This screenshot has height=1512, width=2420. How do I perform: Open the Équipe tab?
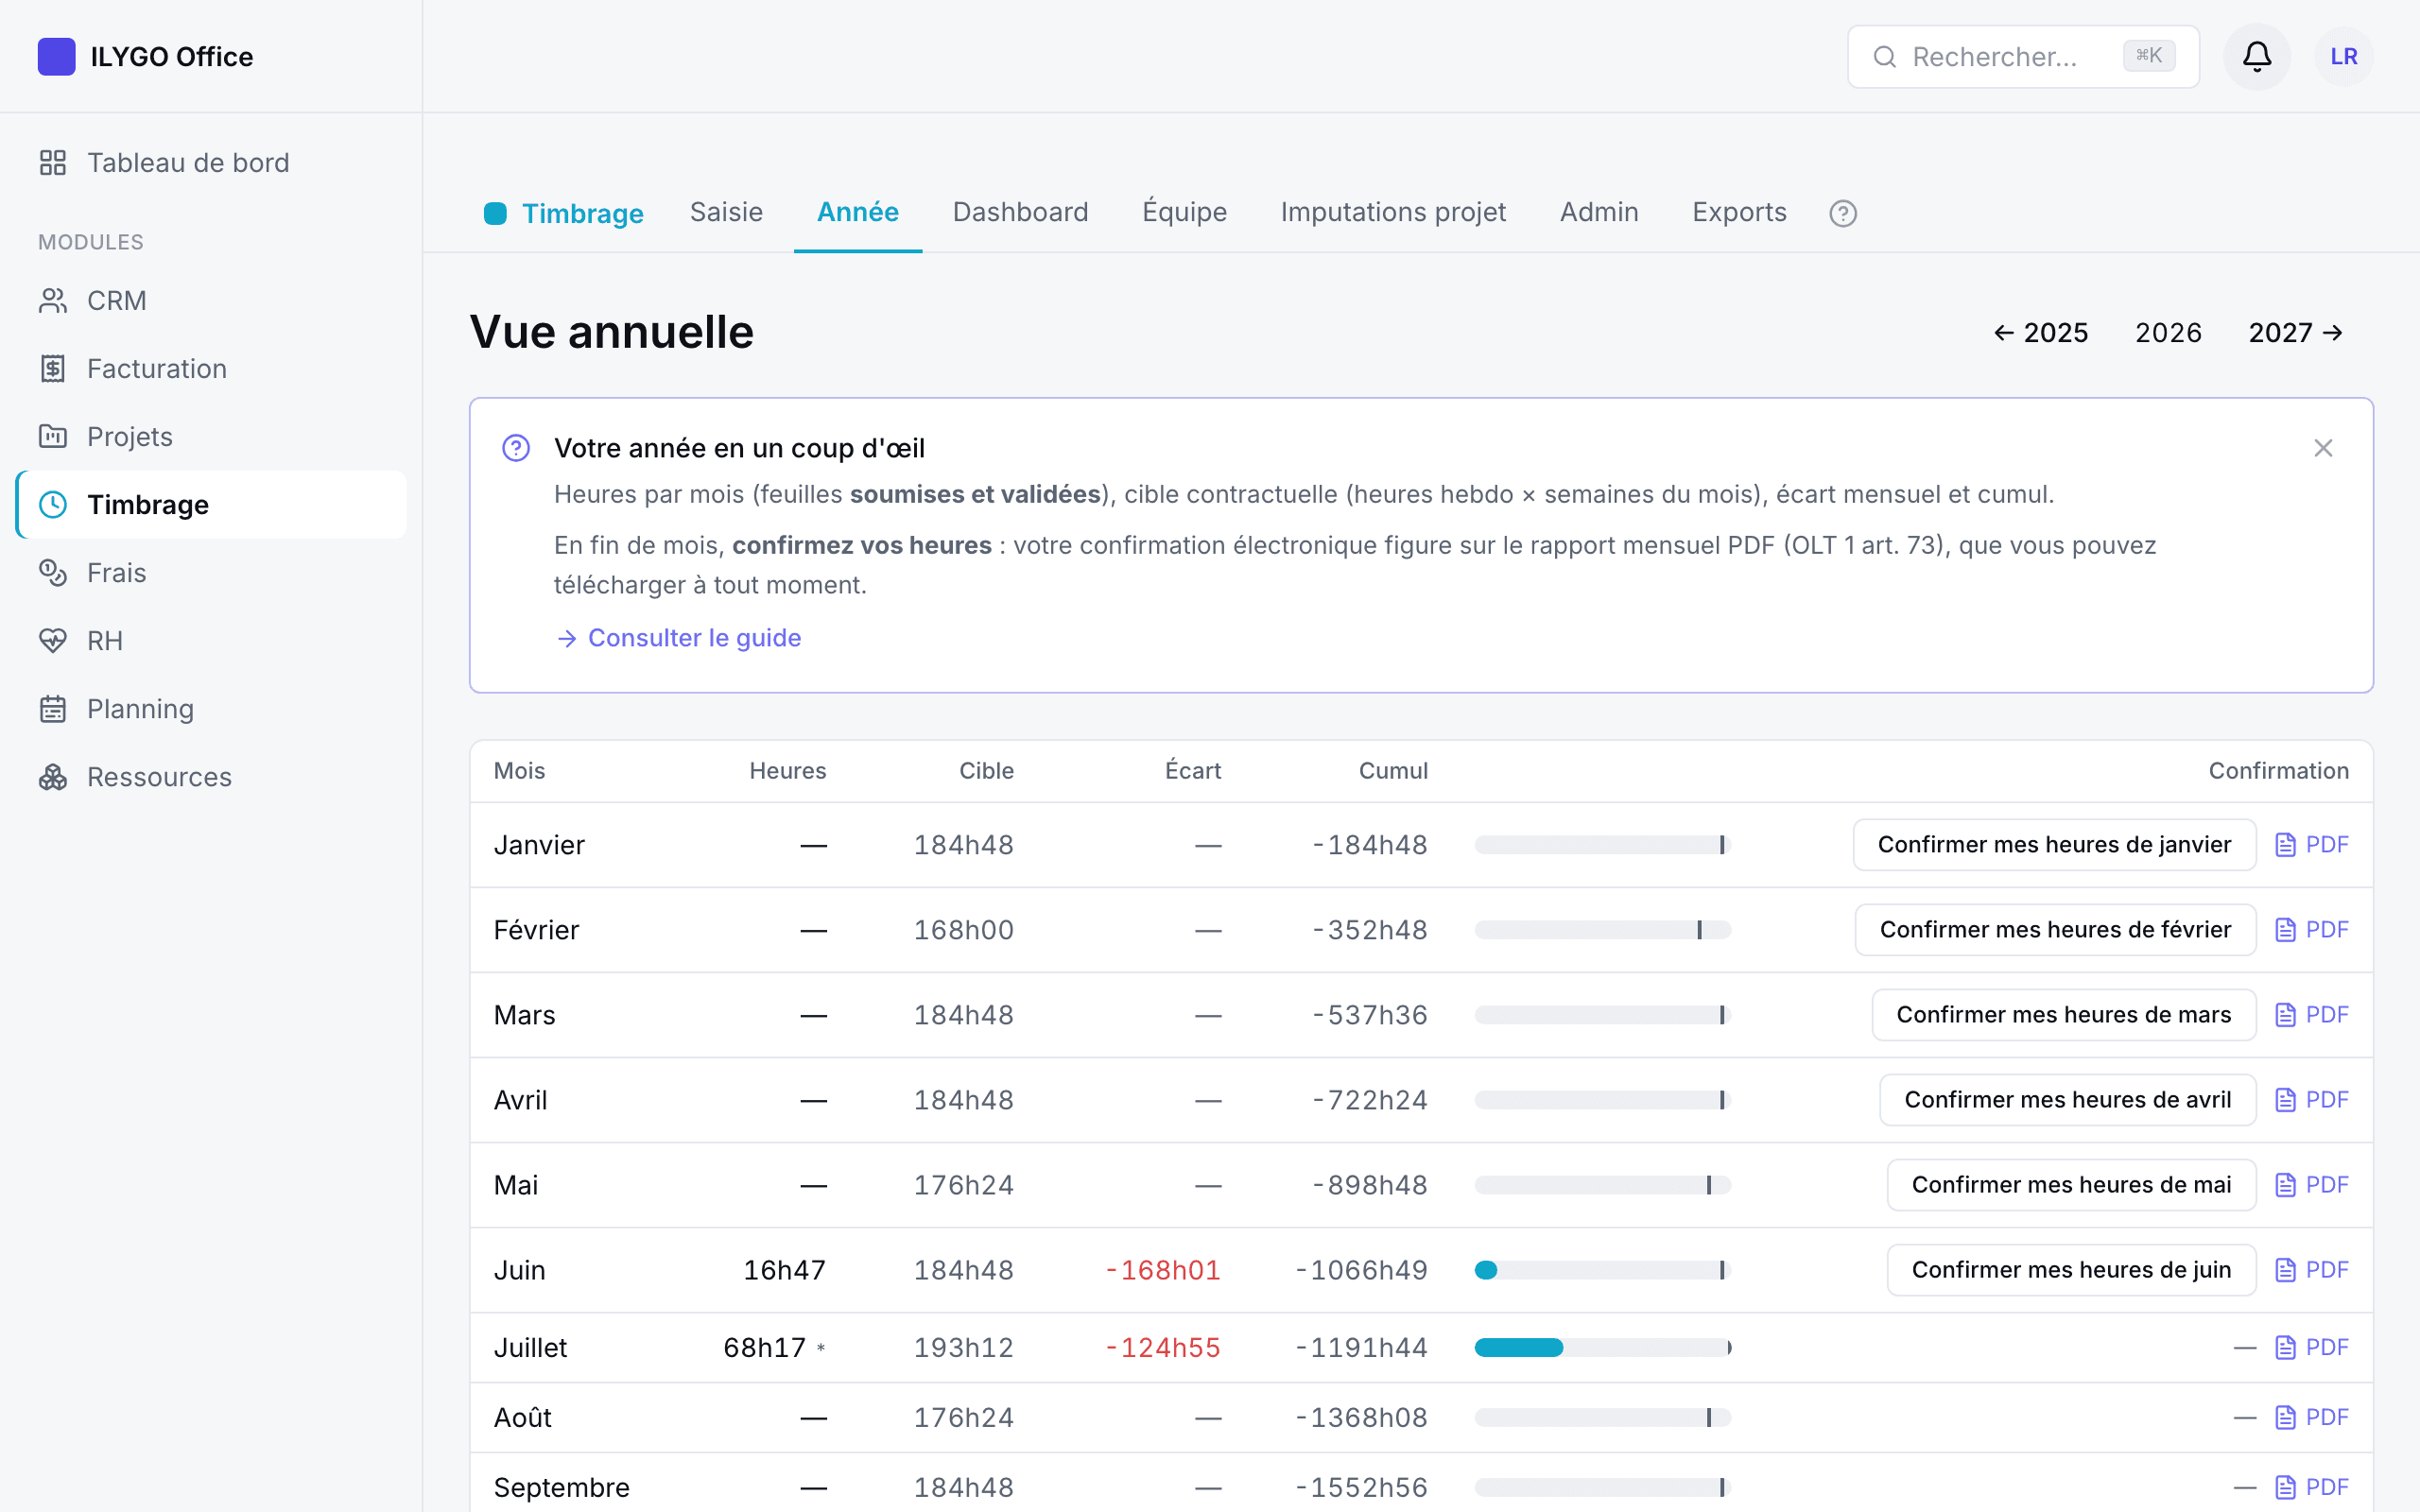pos(1184,212)
